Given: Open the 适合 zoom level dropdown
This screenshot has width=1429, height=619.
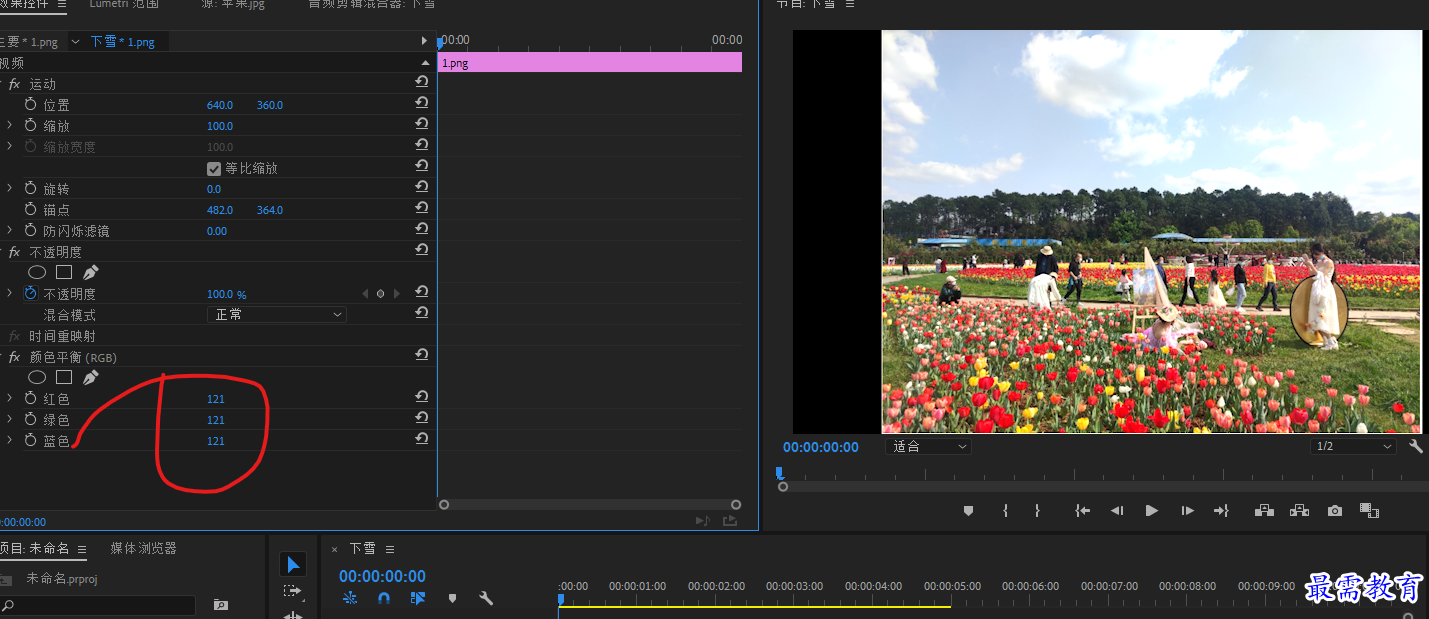Looking at the screenshot, I should click(x=928, y=446).
